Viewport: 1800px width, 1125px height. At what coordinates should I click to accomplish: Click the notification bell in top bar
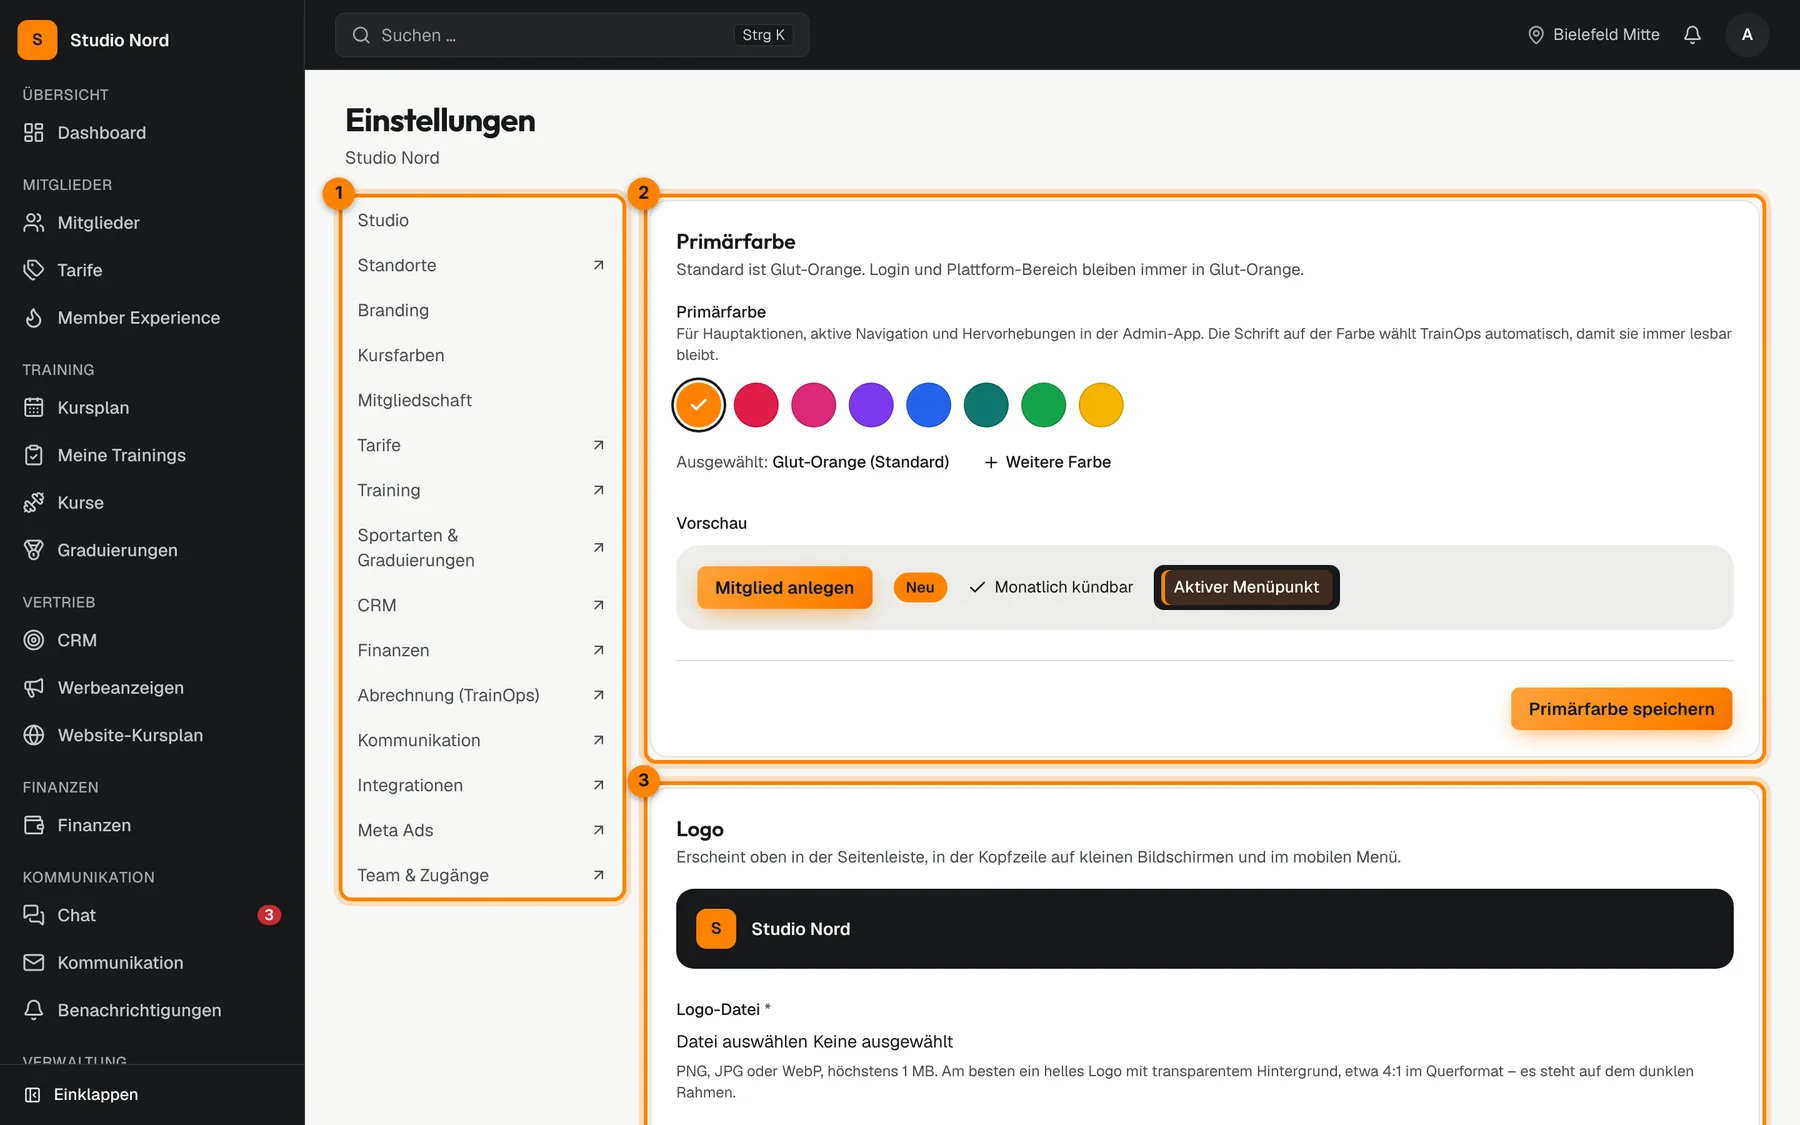tap(1692, 35)
